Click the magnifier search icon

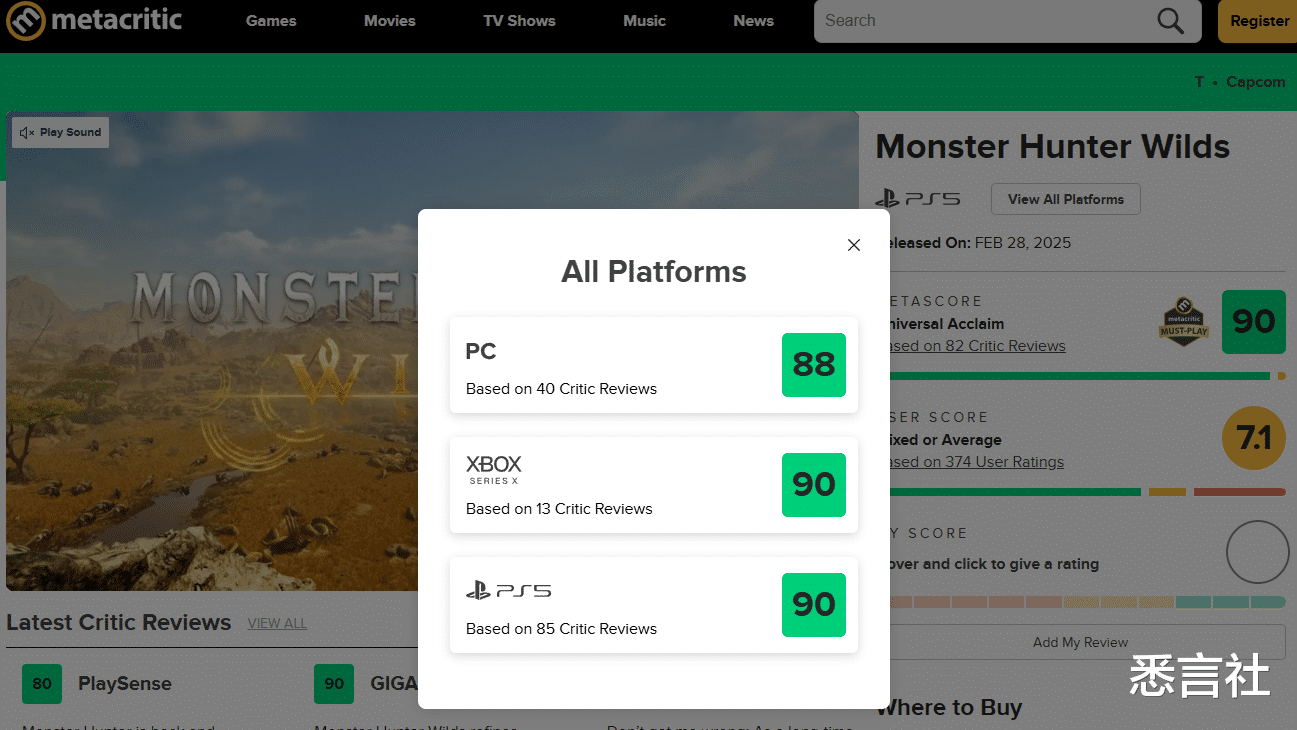[x=1170, y=21]
